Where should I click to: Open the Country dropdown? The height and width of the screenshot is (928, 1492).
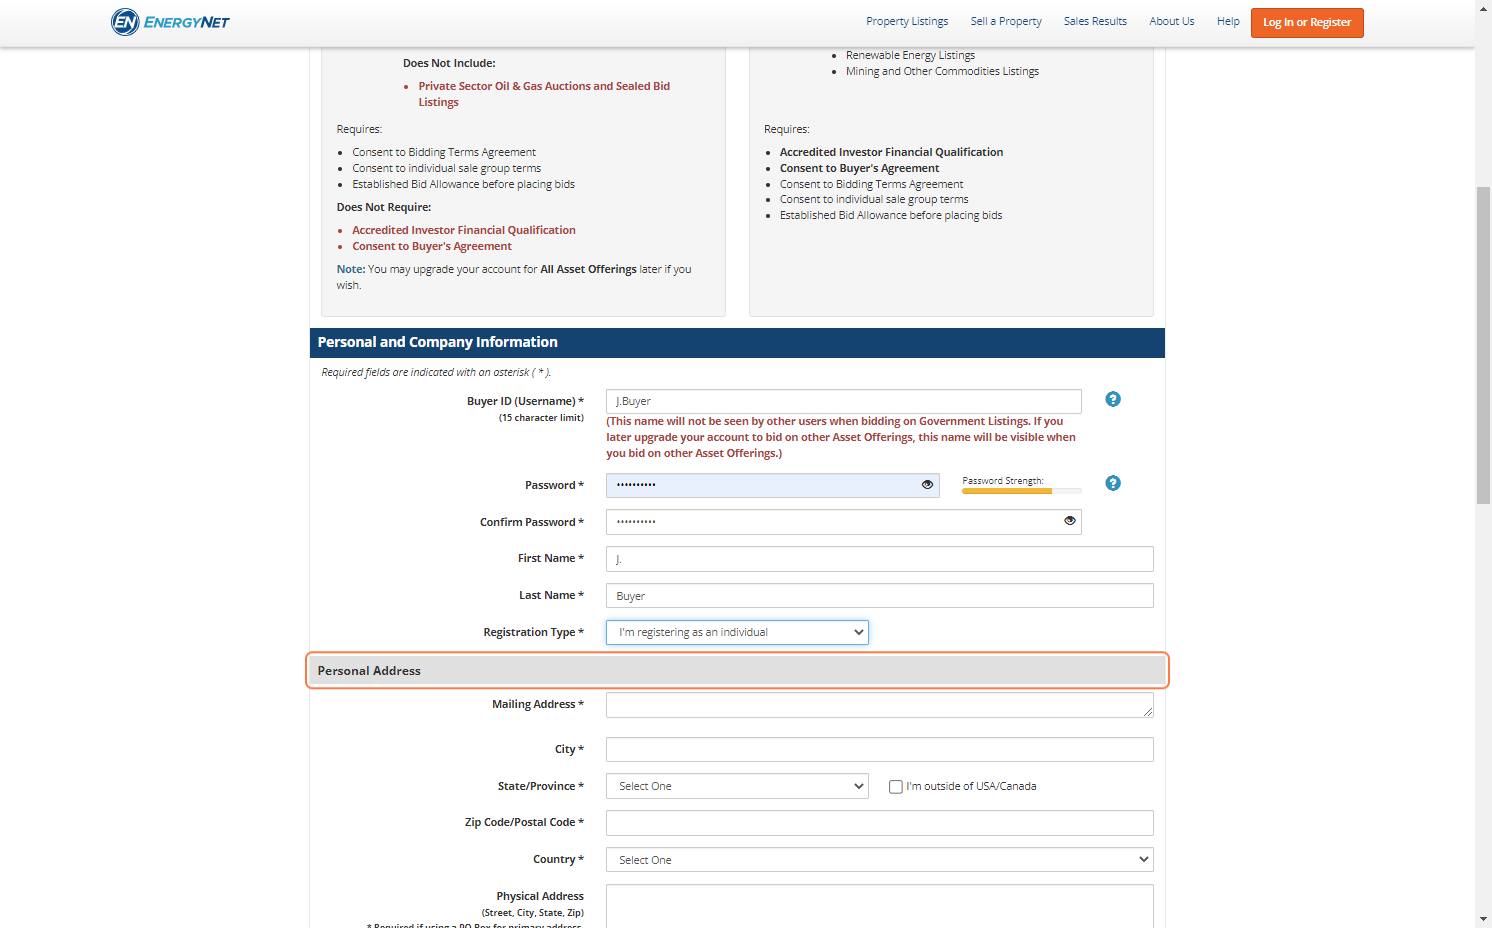tap(879, 860)
